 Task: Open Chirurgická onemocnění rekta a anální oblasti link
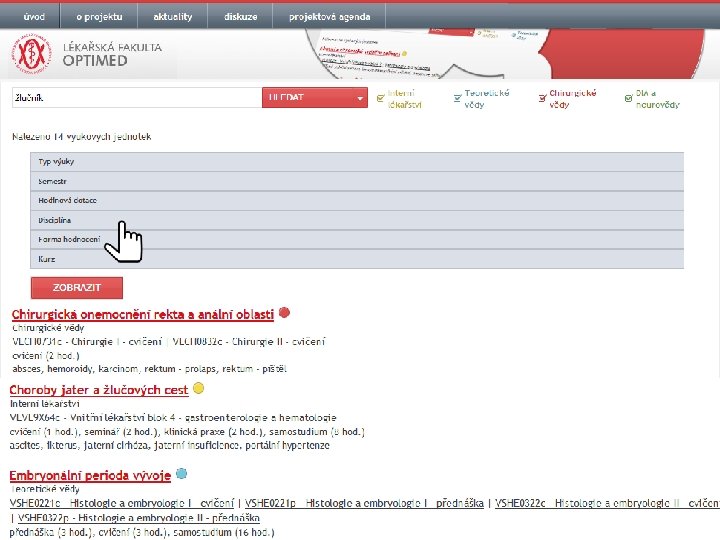click(x=143, y=315)
